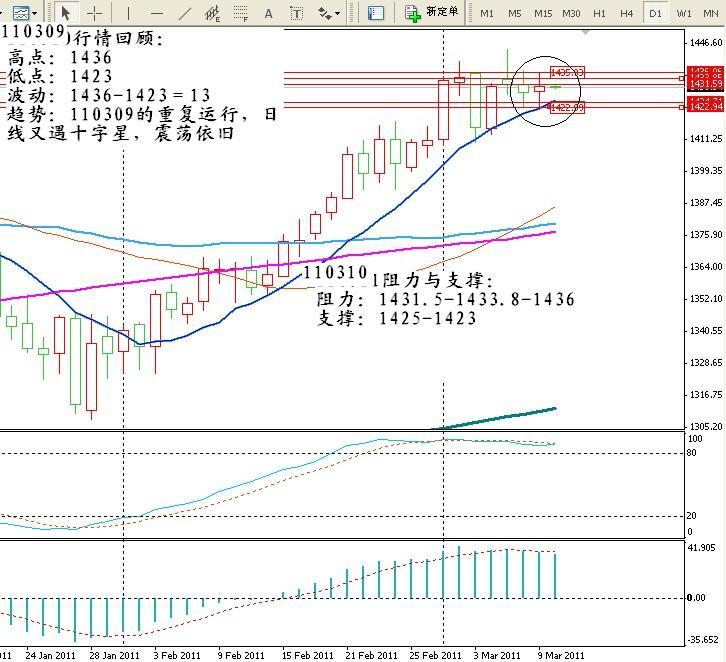
Task: Switch to H1 timeframe
Action: [599, 13]
